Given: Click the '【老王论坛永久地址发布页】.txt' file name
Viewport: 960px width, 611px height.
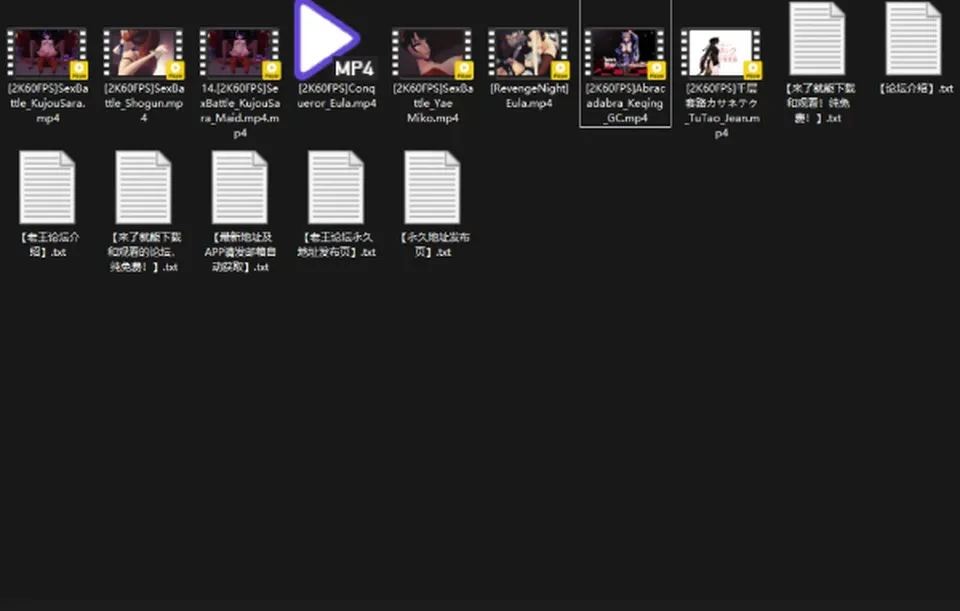Looking at the screenshot, I should click(336, 244).
